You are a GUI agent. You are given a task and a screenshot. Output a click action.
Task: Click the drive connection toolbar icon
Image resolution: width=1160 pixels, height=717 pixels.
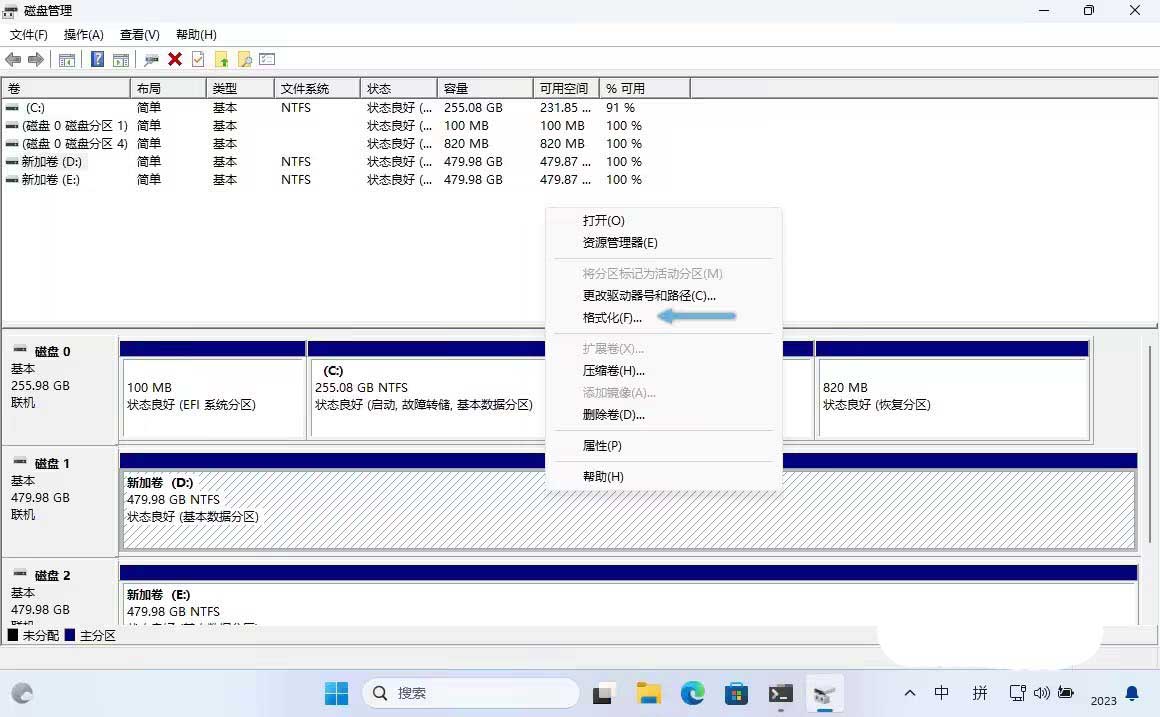(x=152, y=60)
